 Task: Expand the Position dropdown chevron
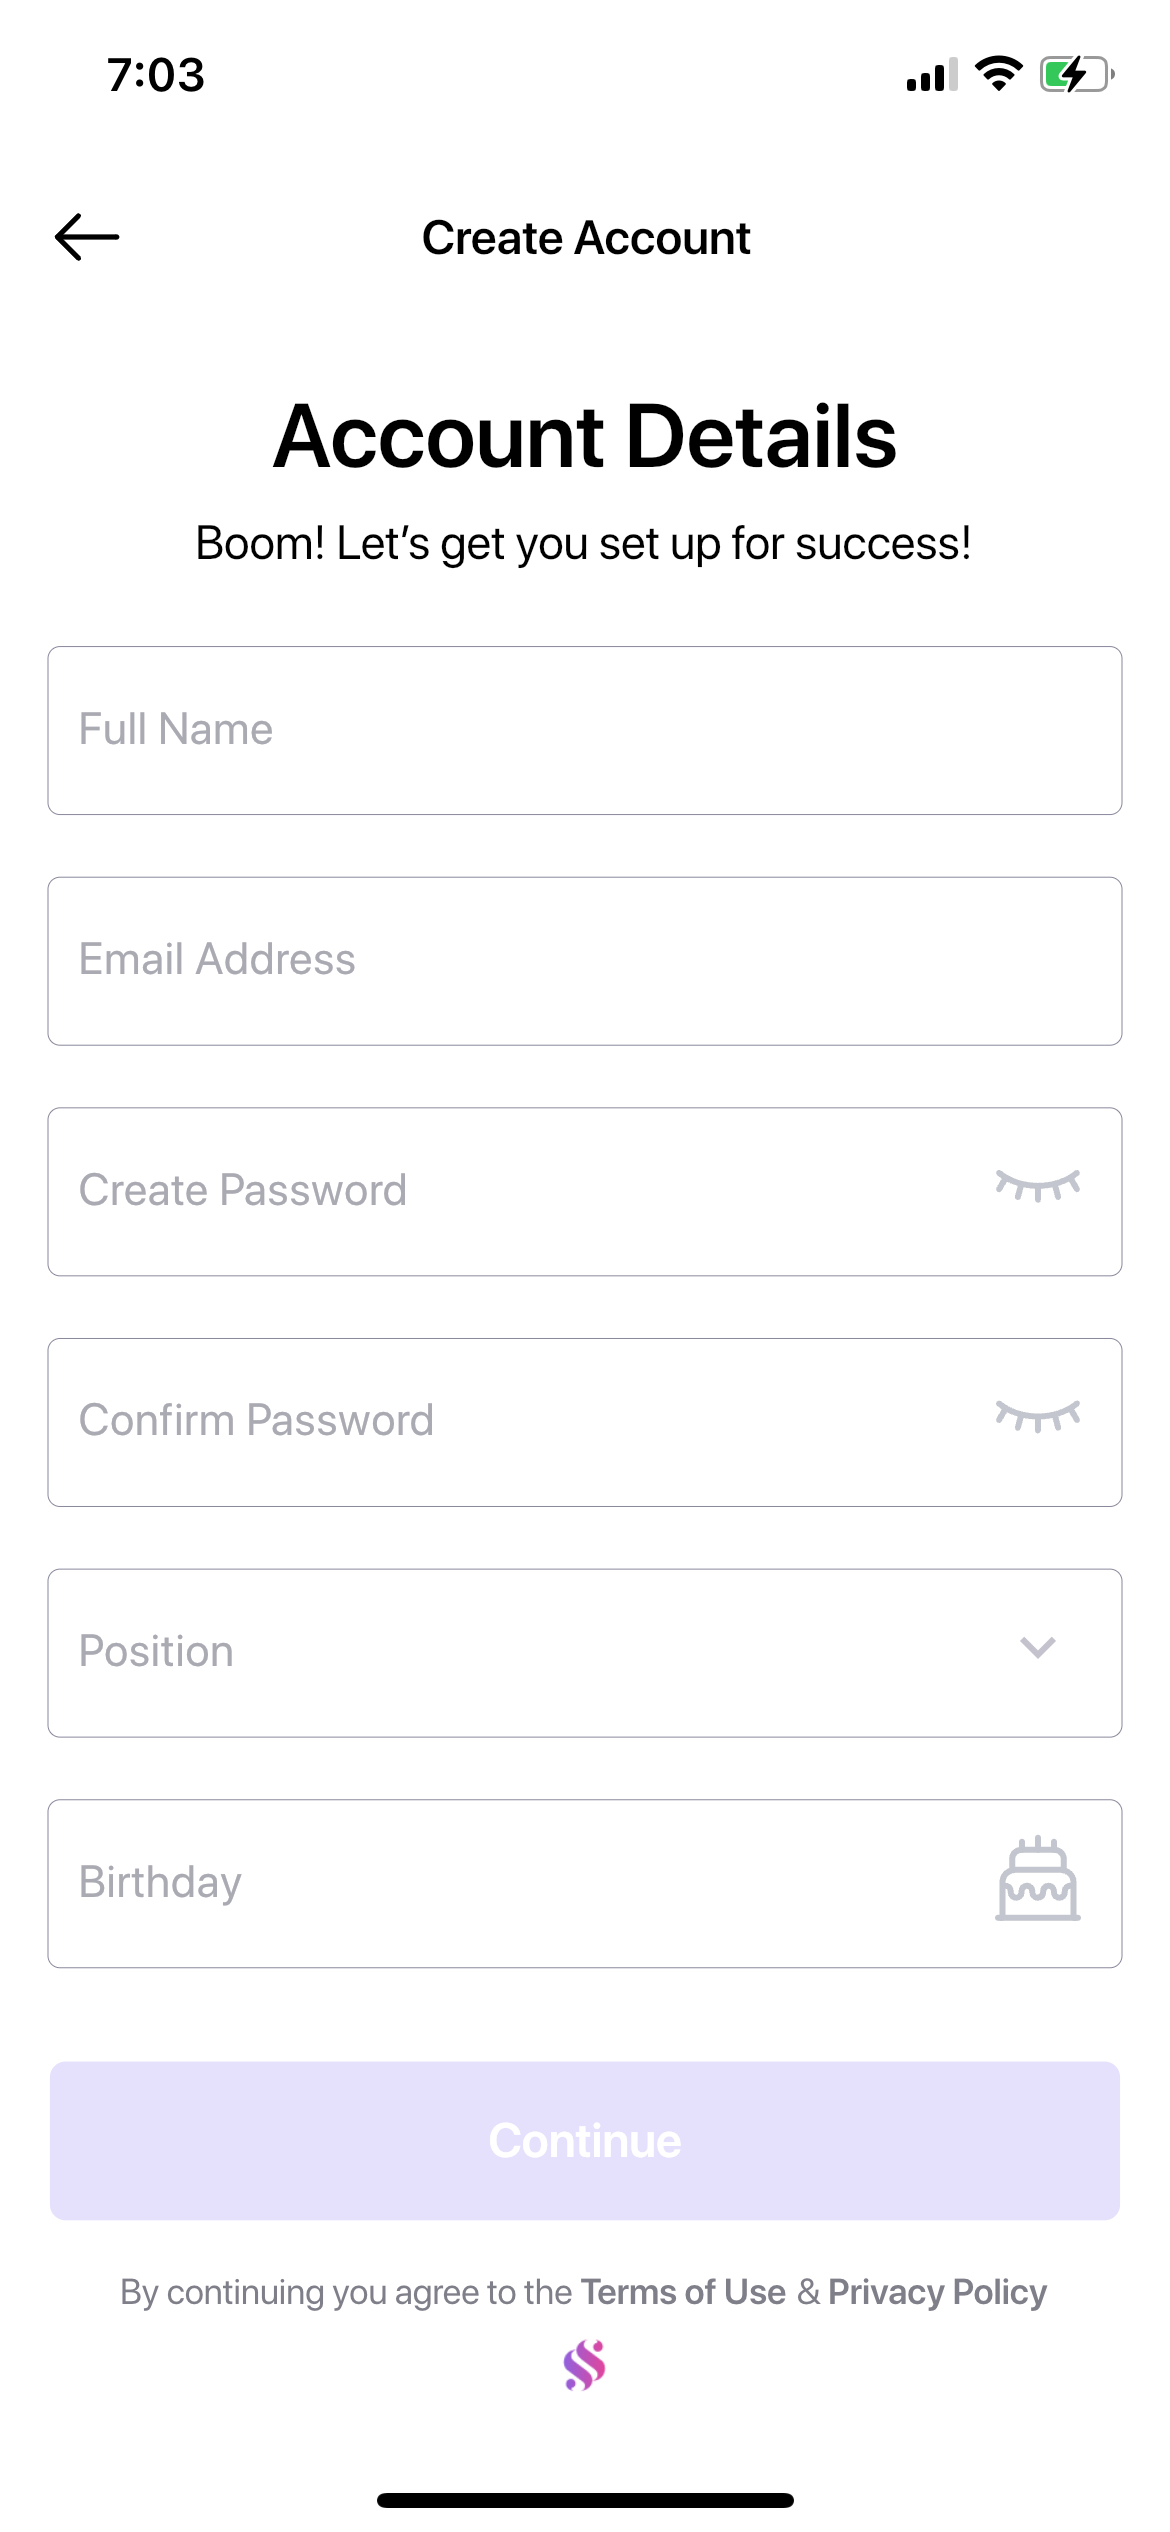click(x=1038, y=1647)
